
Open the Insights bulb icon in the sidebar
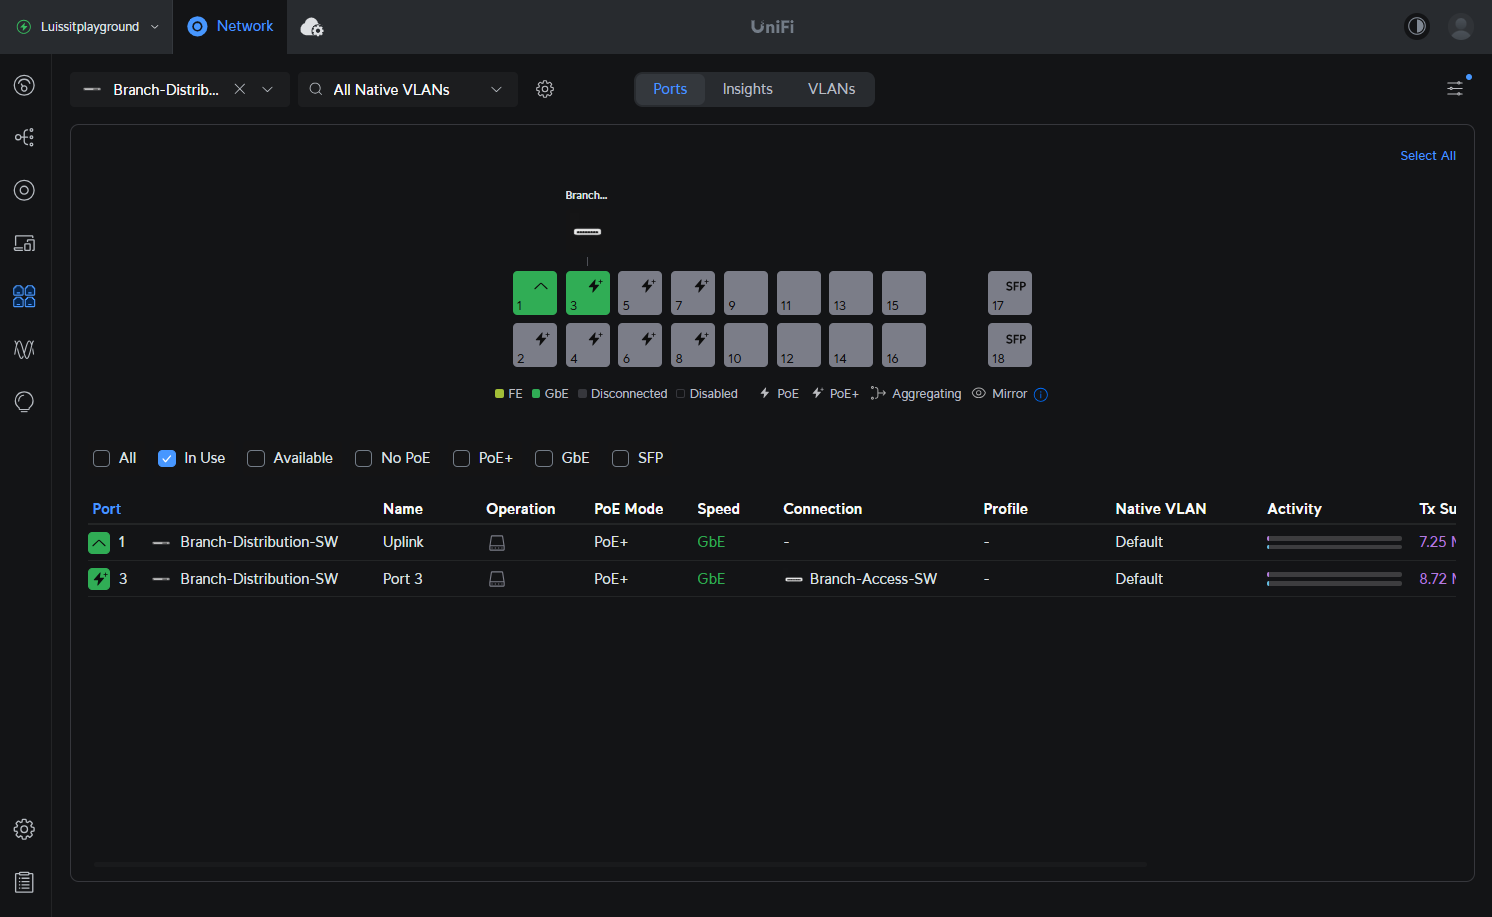24,402
